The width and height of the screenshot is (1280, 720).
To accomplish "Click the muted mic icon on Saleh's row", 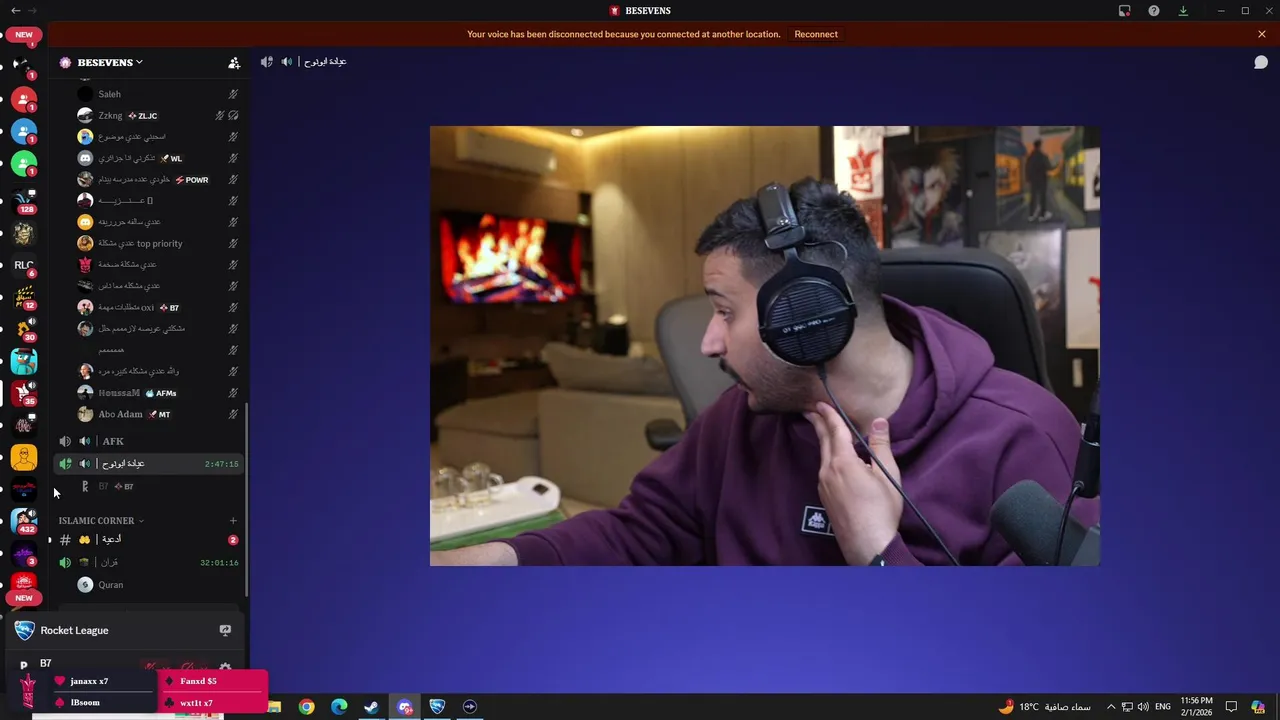I will tap(233, 94).
